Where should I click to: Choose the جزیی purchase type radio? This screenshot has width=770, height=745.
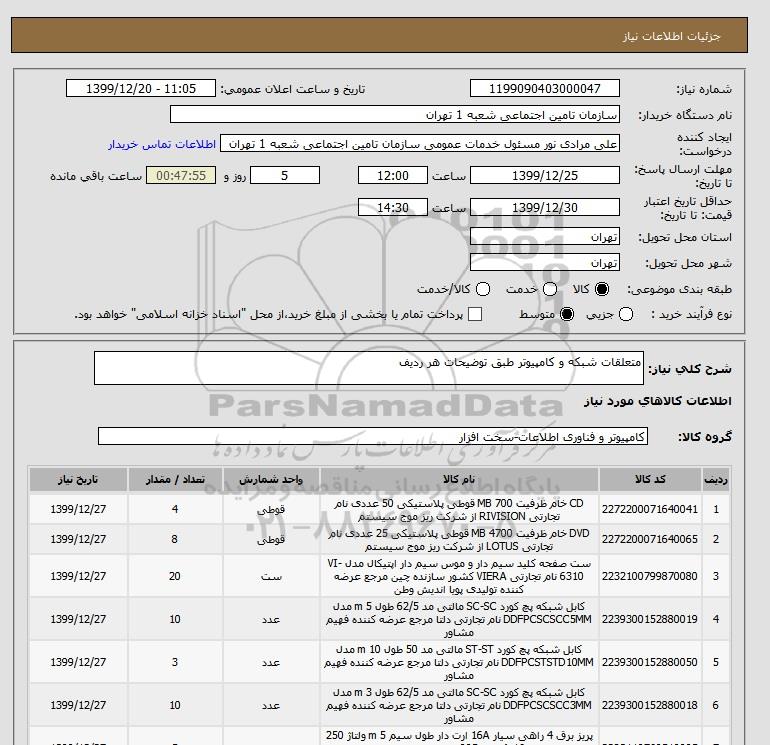(626, 314)
